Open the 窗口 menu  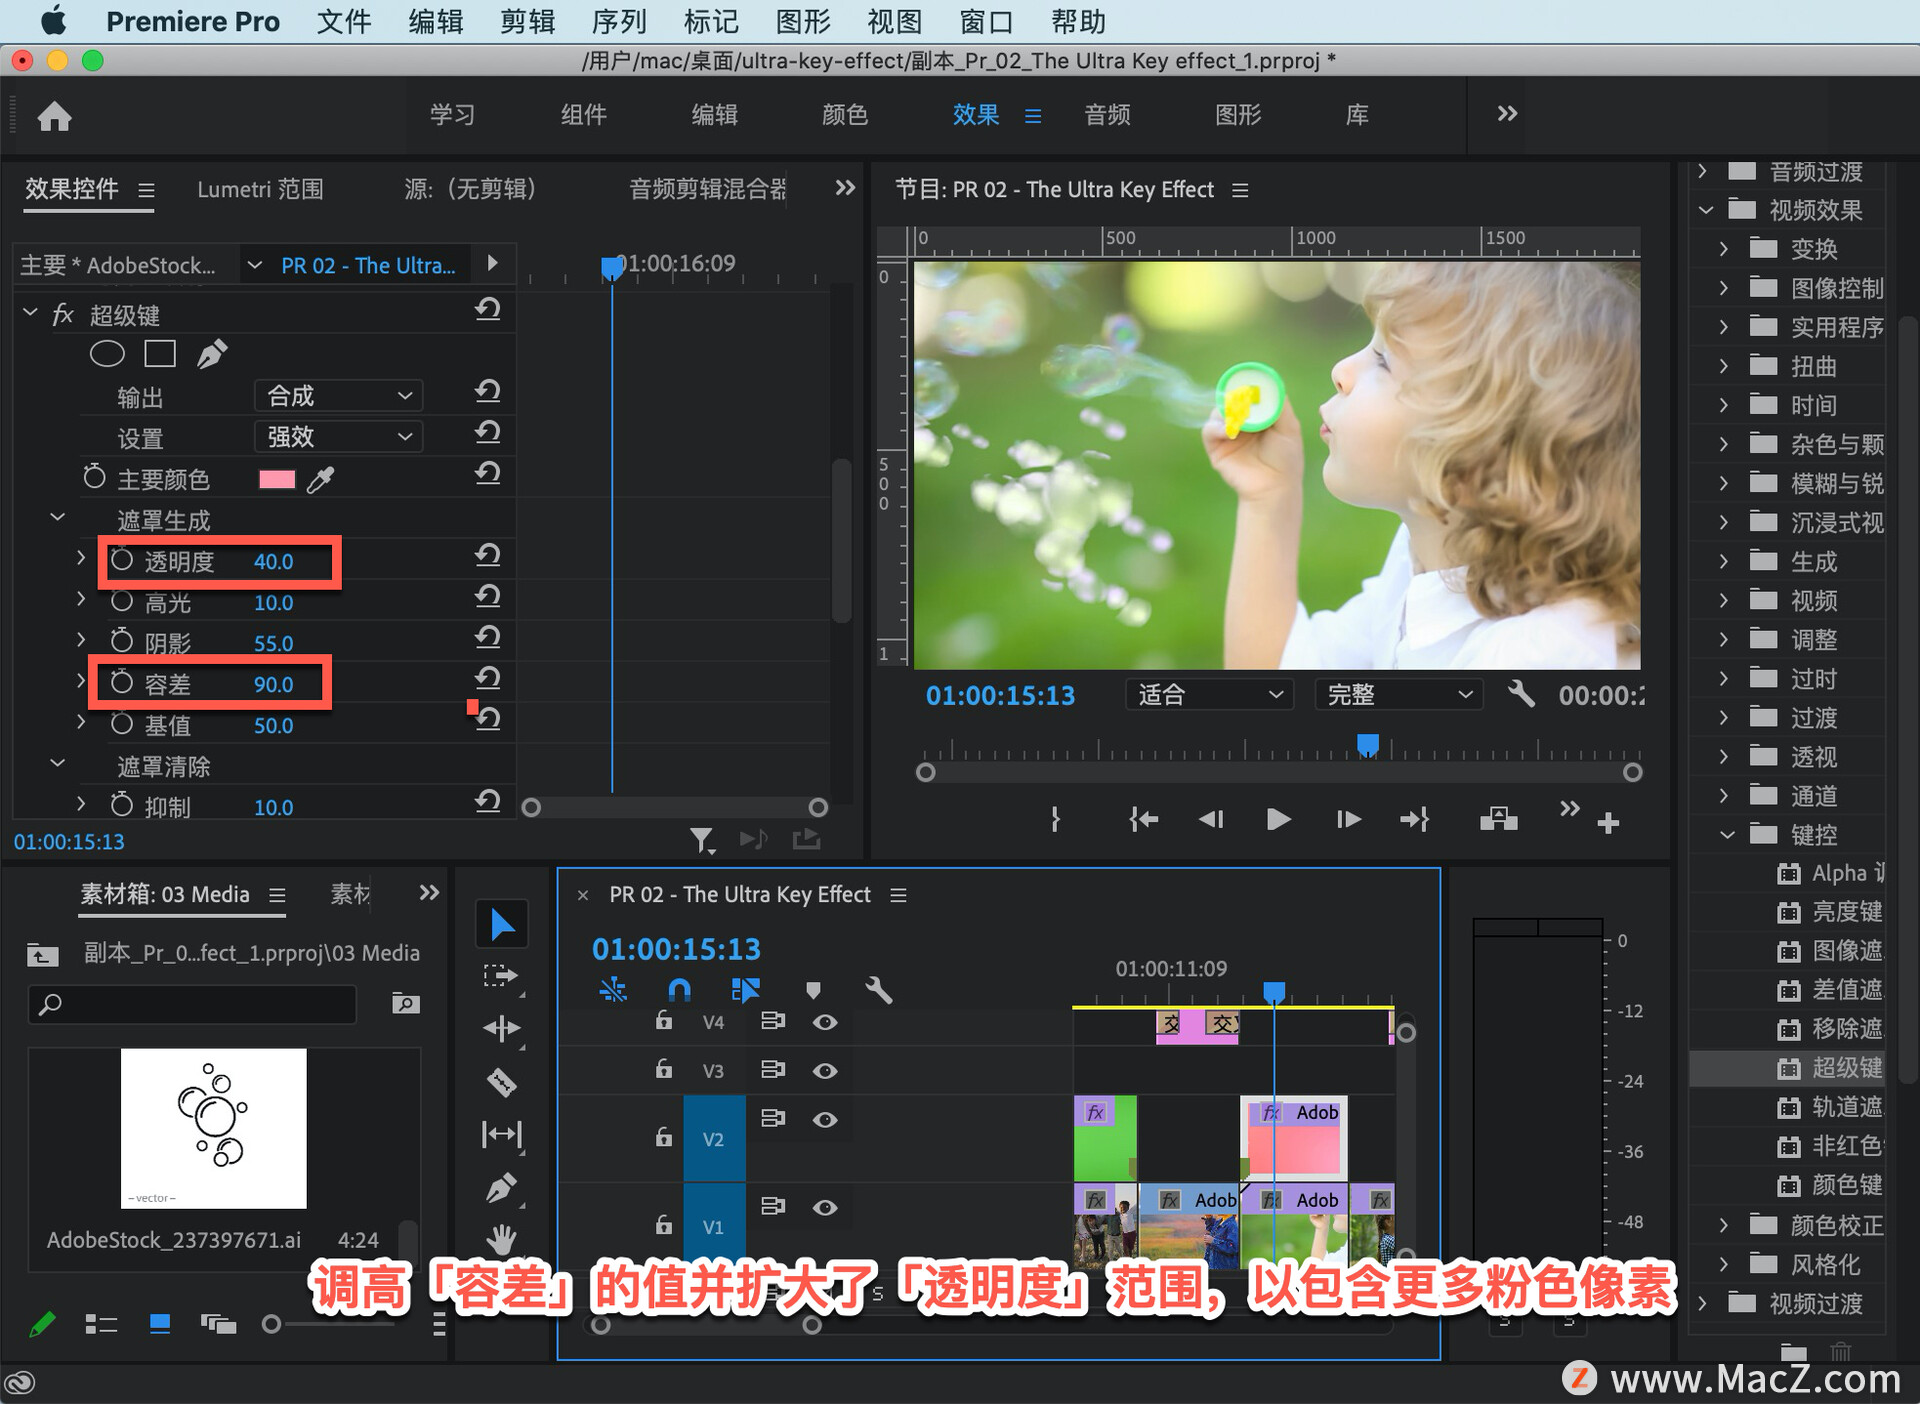click(986, 21)
